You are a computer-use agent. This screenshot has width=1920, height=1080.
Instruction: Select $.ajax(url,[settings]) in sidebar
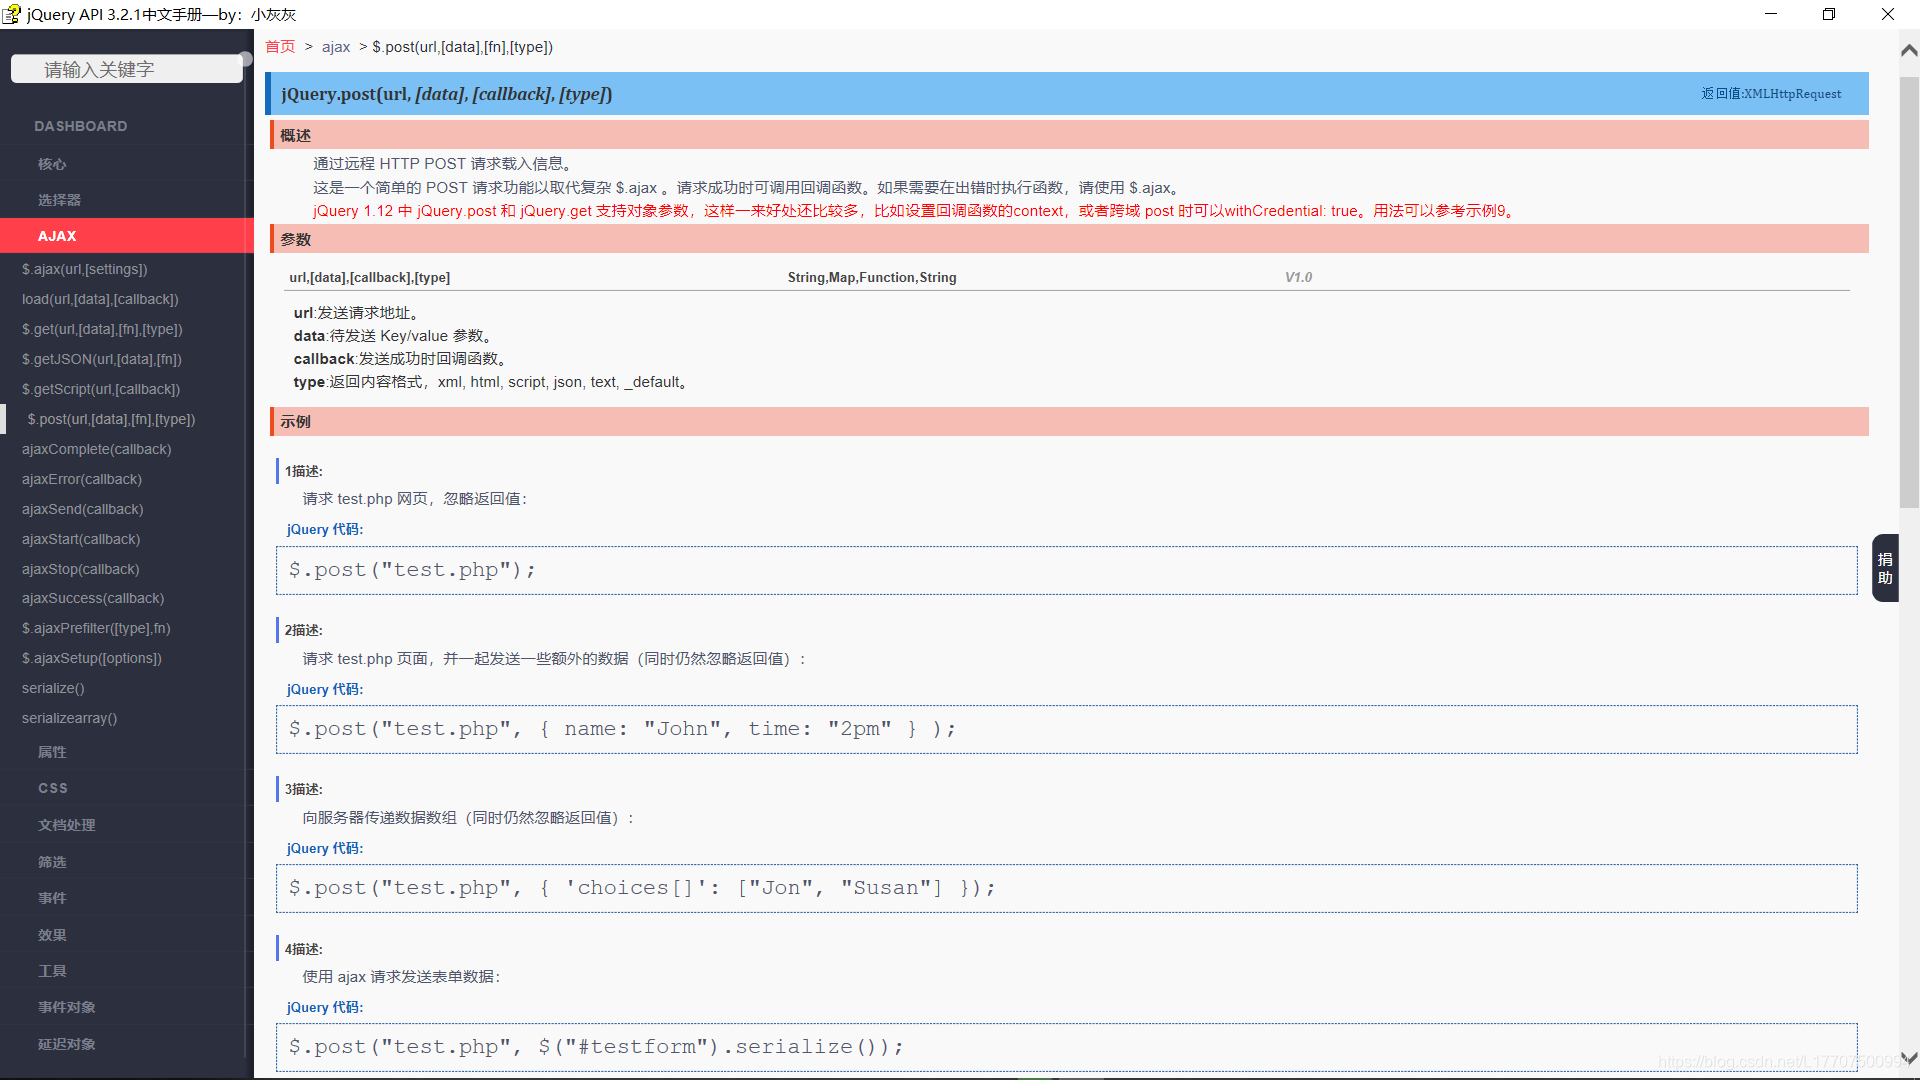(x=85, y=269)
